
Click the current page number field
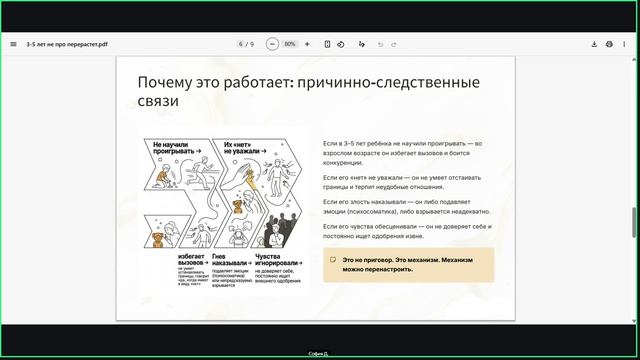[241, 44]
